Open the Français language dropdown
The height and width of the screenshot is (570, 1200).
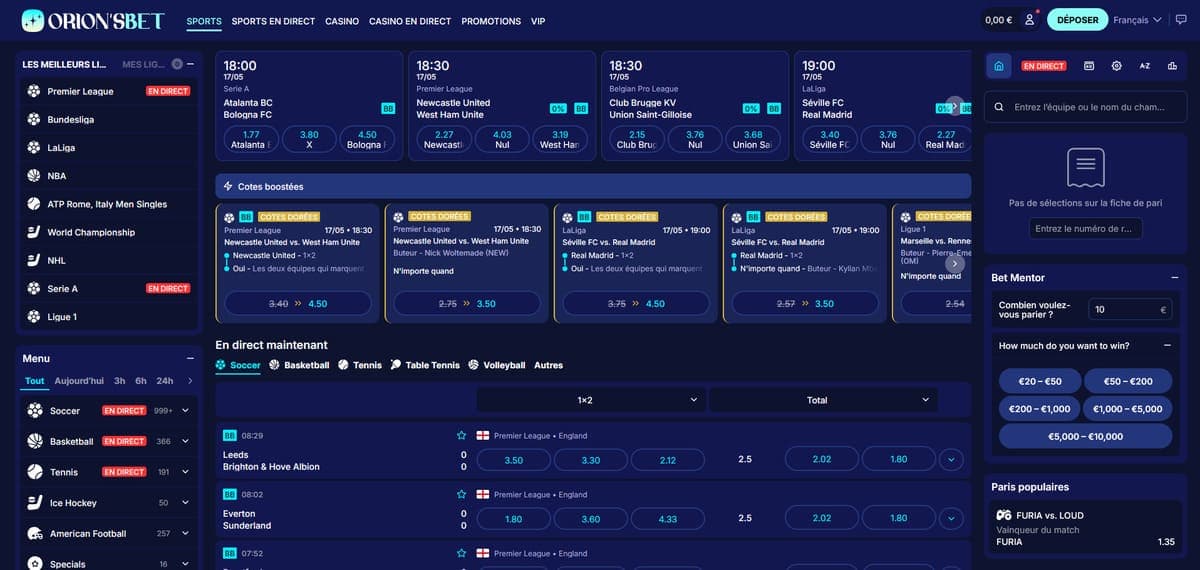(x=1137, y=20)
